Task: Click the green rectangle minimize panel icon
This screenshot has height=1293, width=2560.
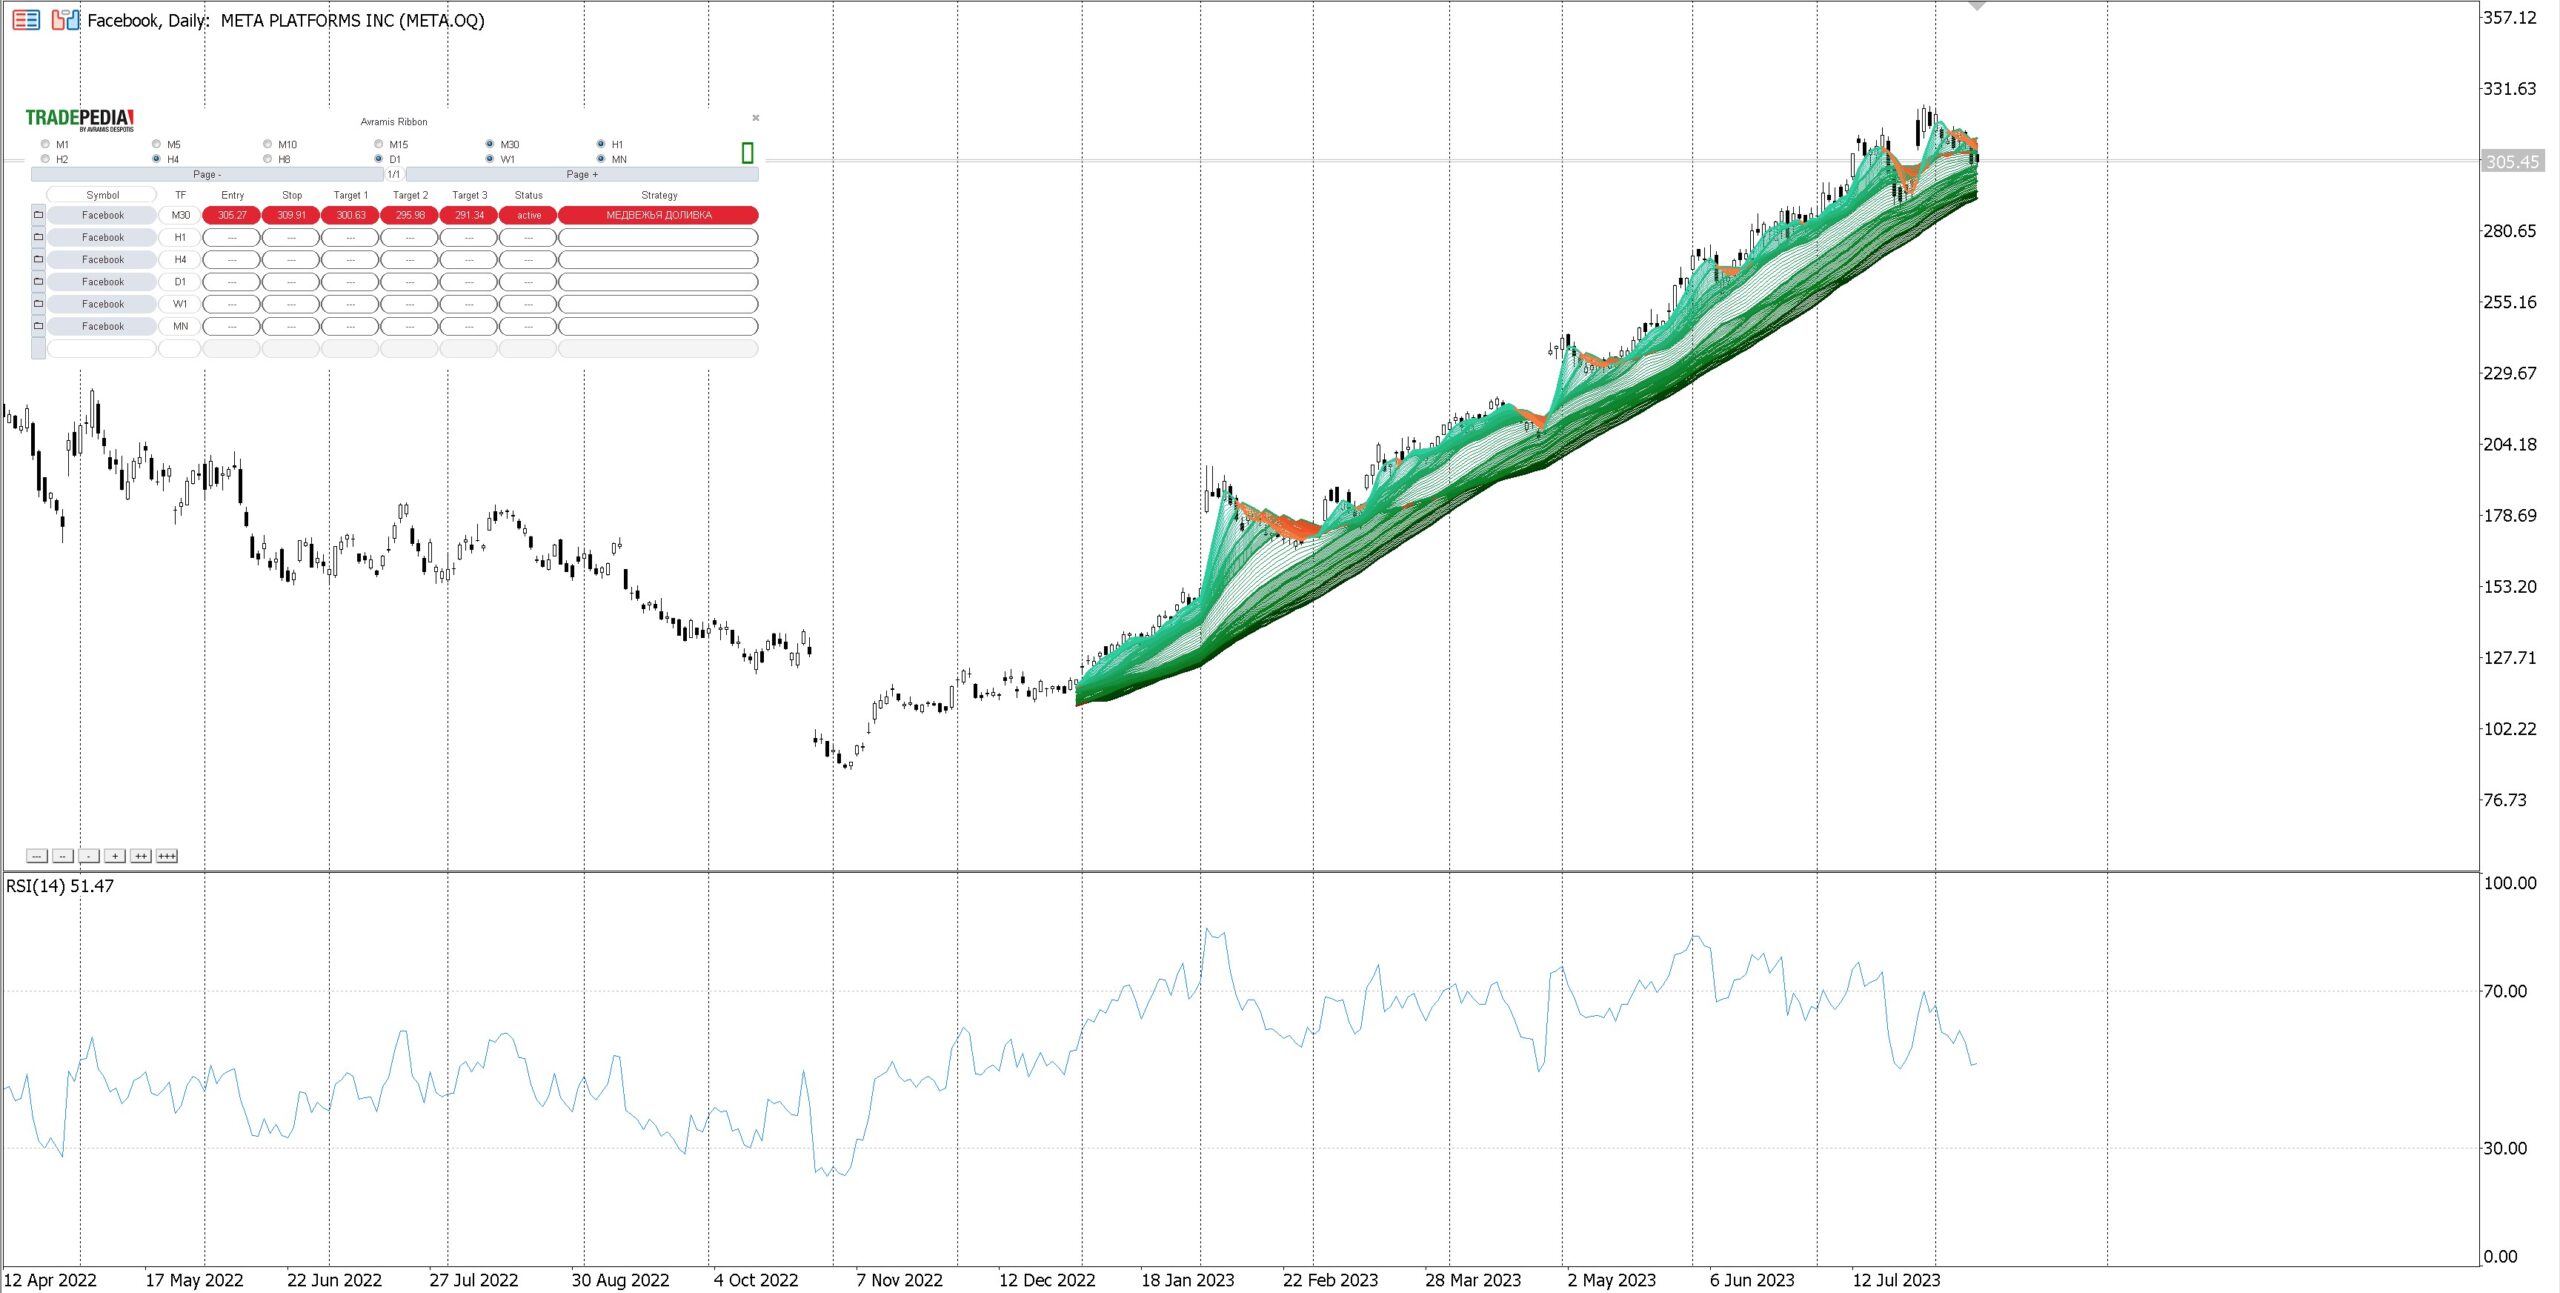Action: click(x=747, y=152)
